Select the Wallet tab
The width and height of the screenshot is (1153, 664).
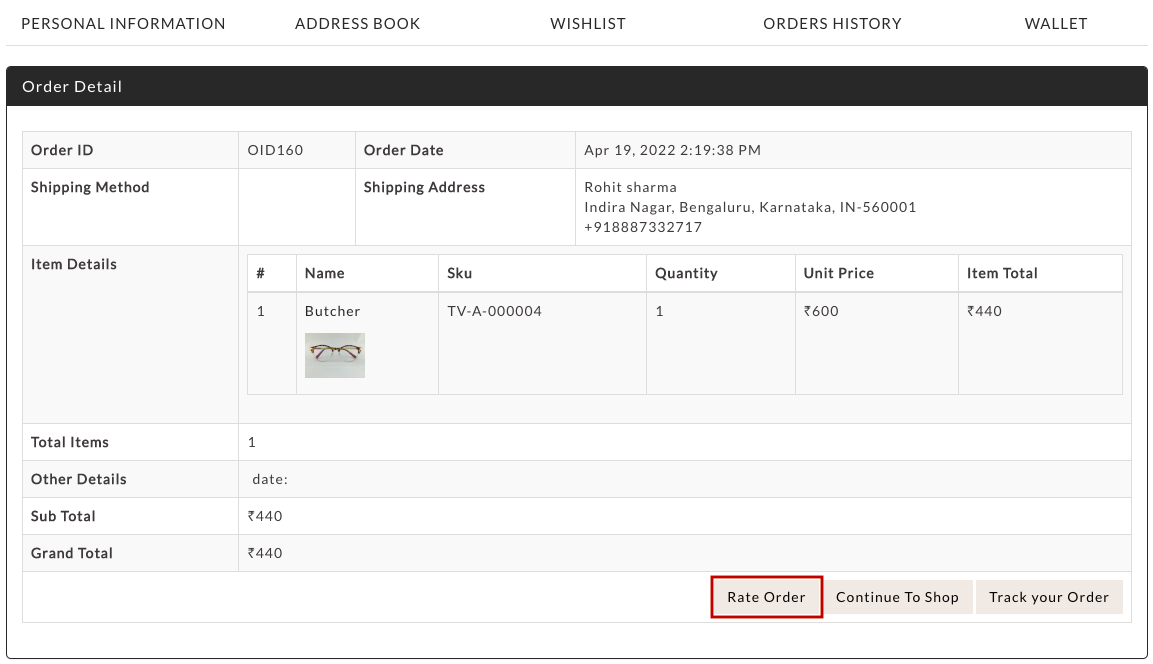tap(1055, 23)
